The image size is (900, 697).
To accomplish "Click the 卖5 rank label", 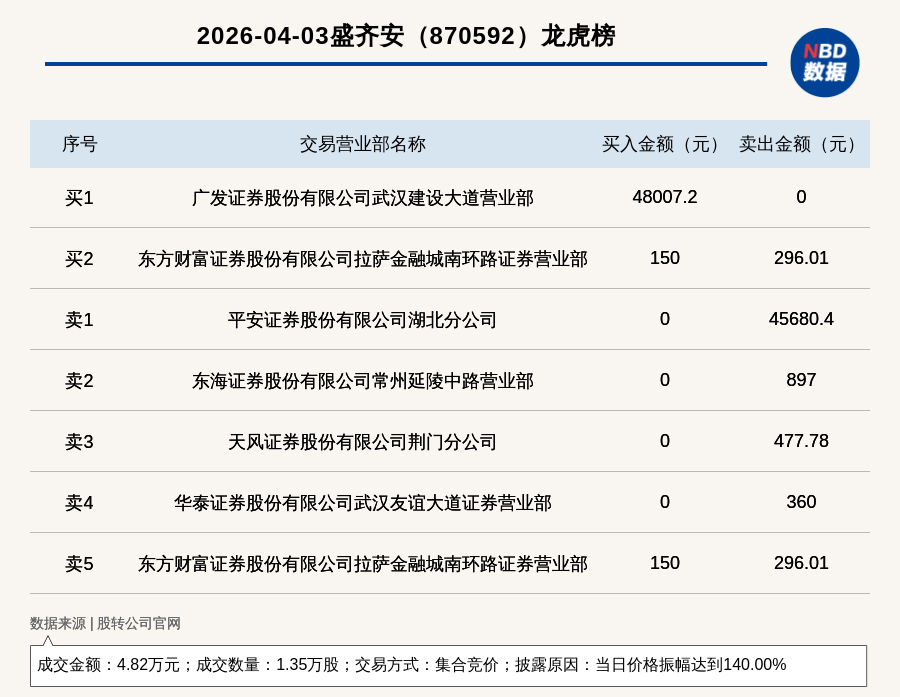I will click(80, 564).
